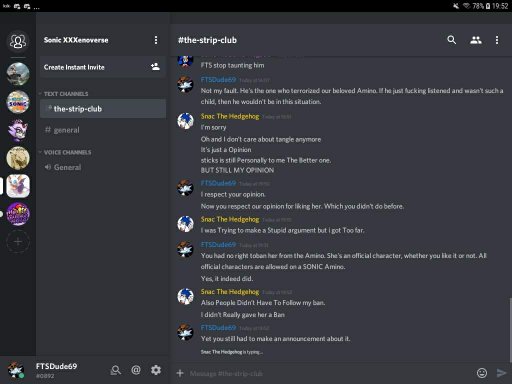Open recent mentions @ icon
The width and height of the screenshot is (512, 384).
[136, 370]
